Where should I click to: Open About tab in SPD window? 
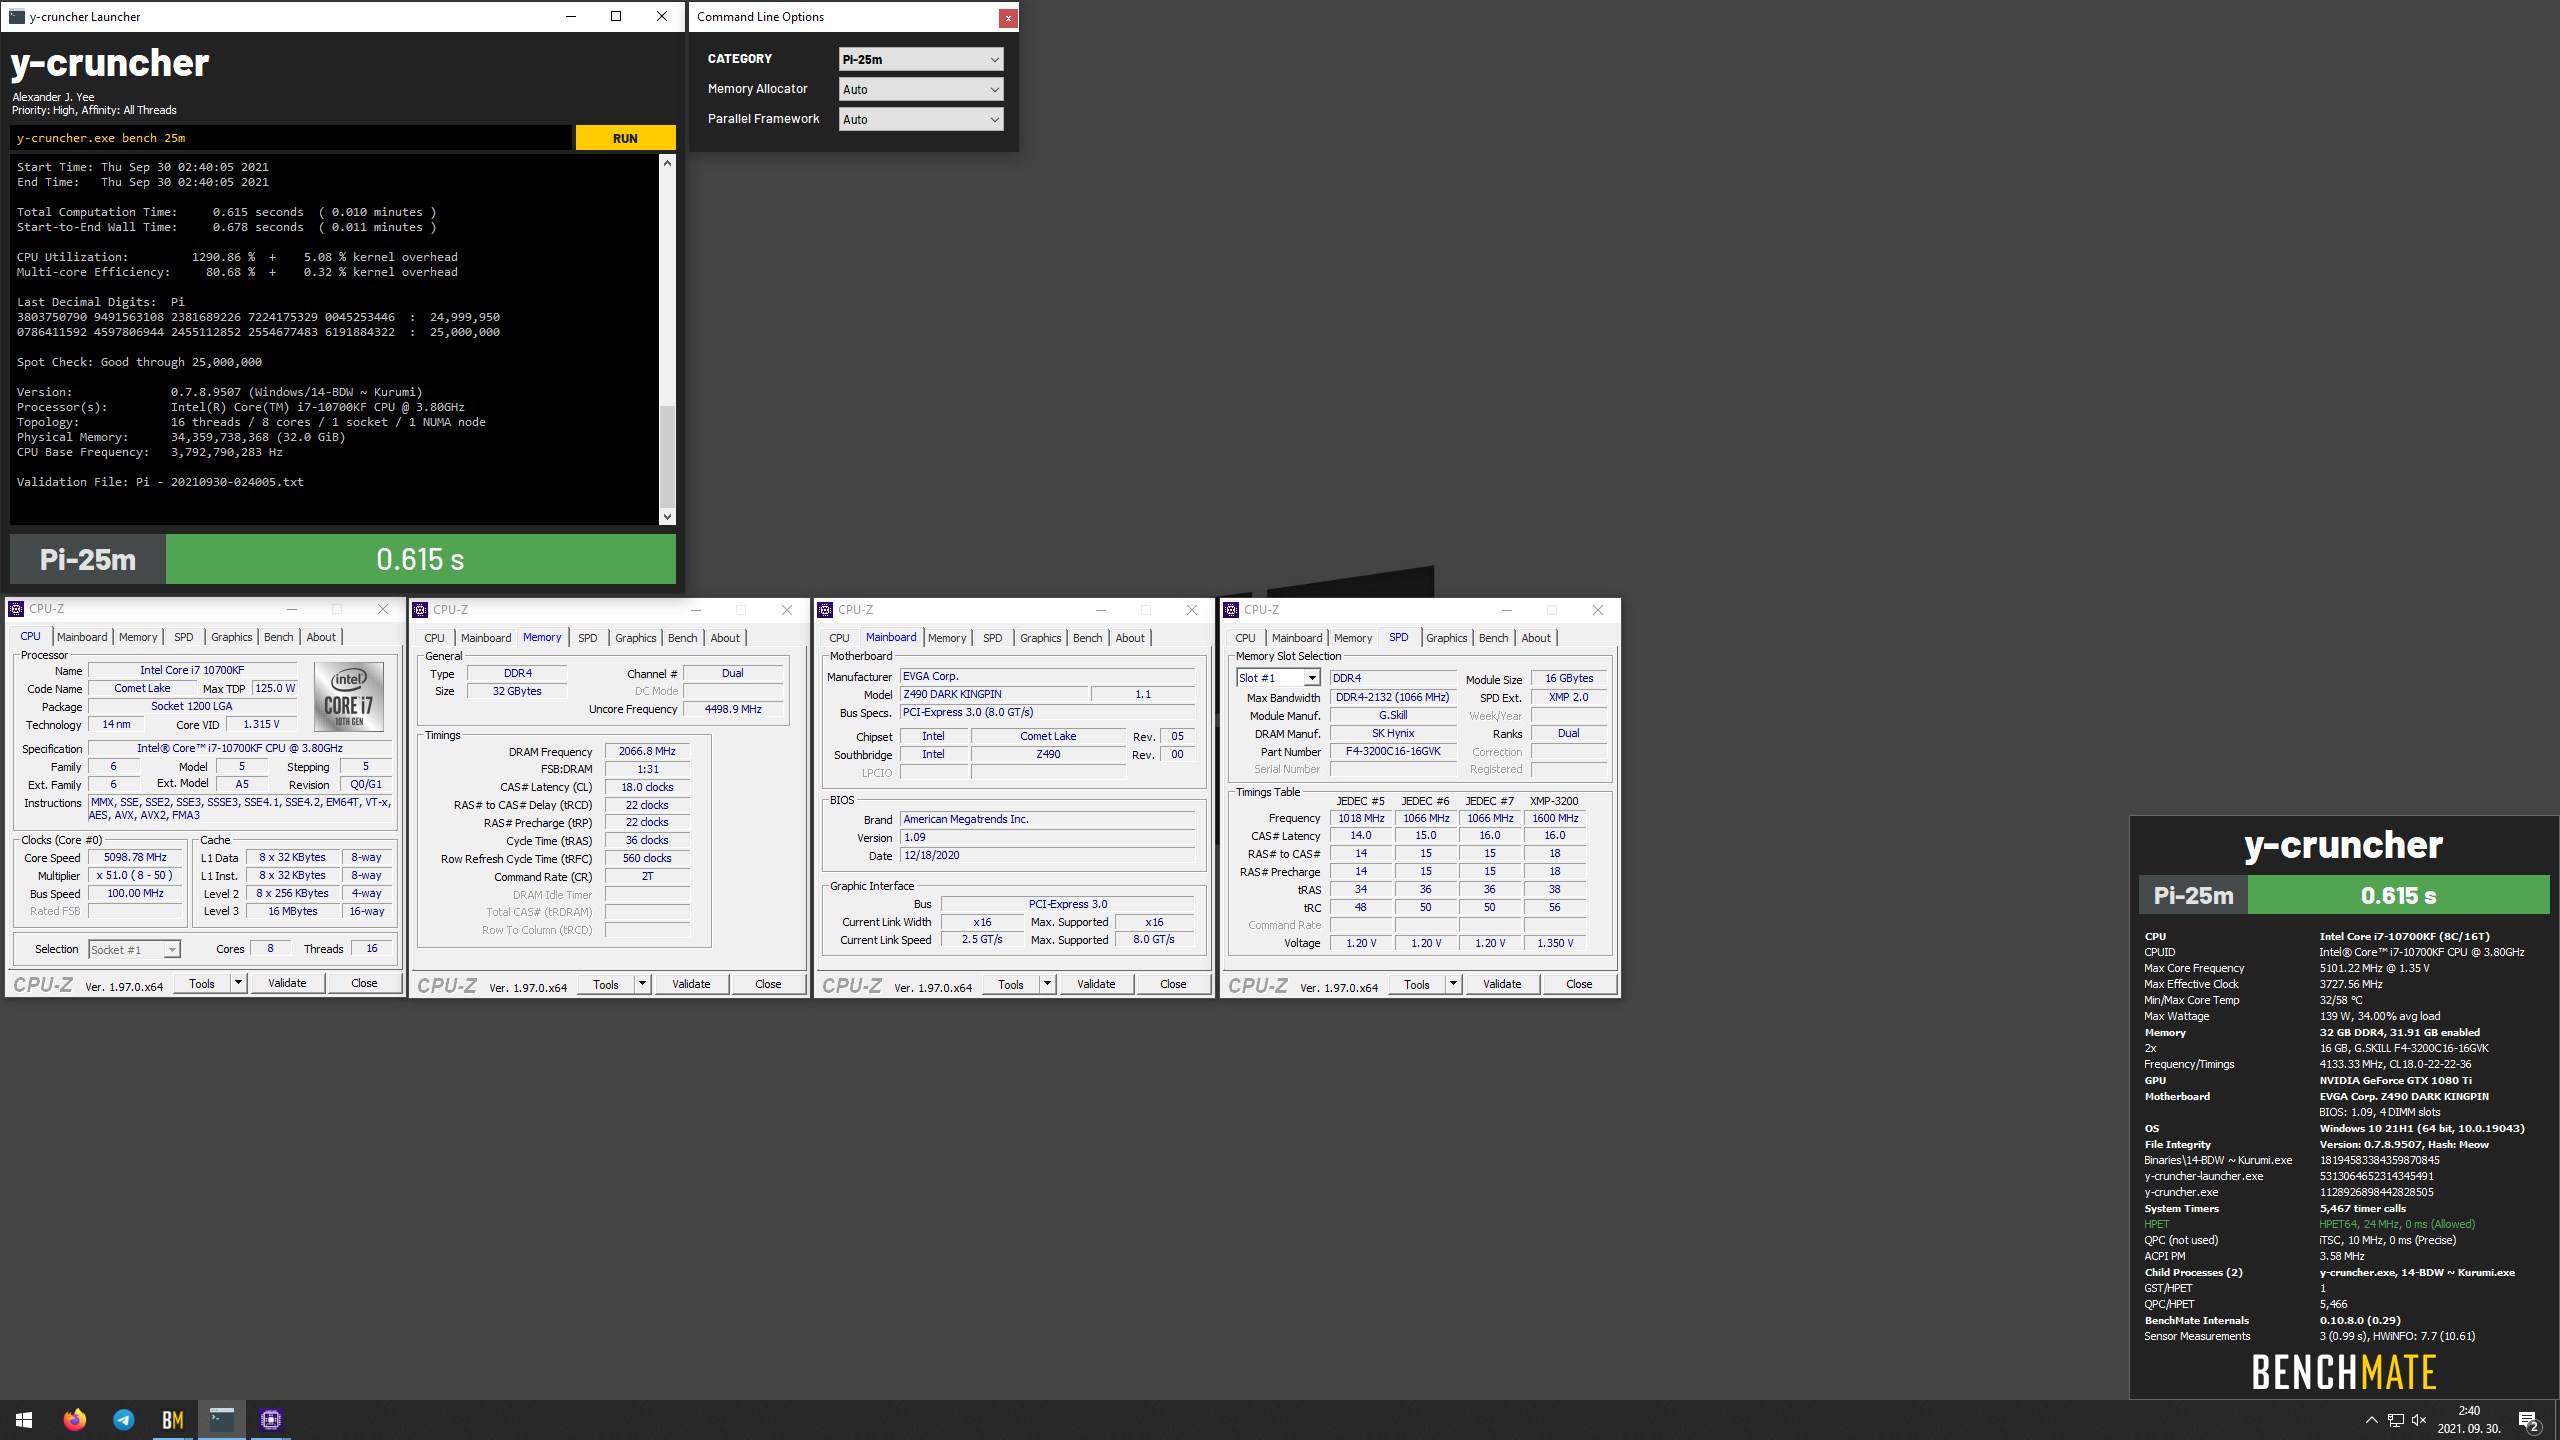coord(1536,638)
